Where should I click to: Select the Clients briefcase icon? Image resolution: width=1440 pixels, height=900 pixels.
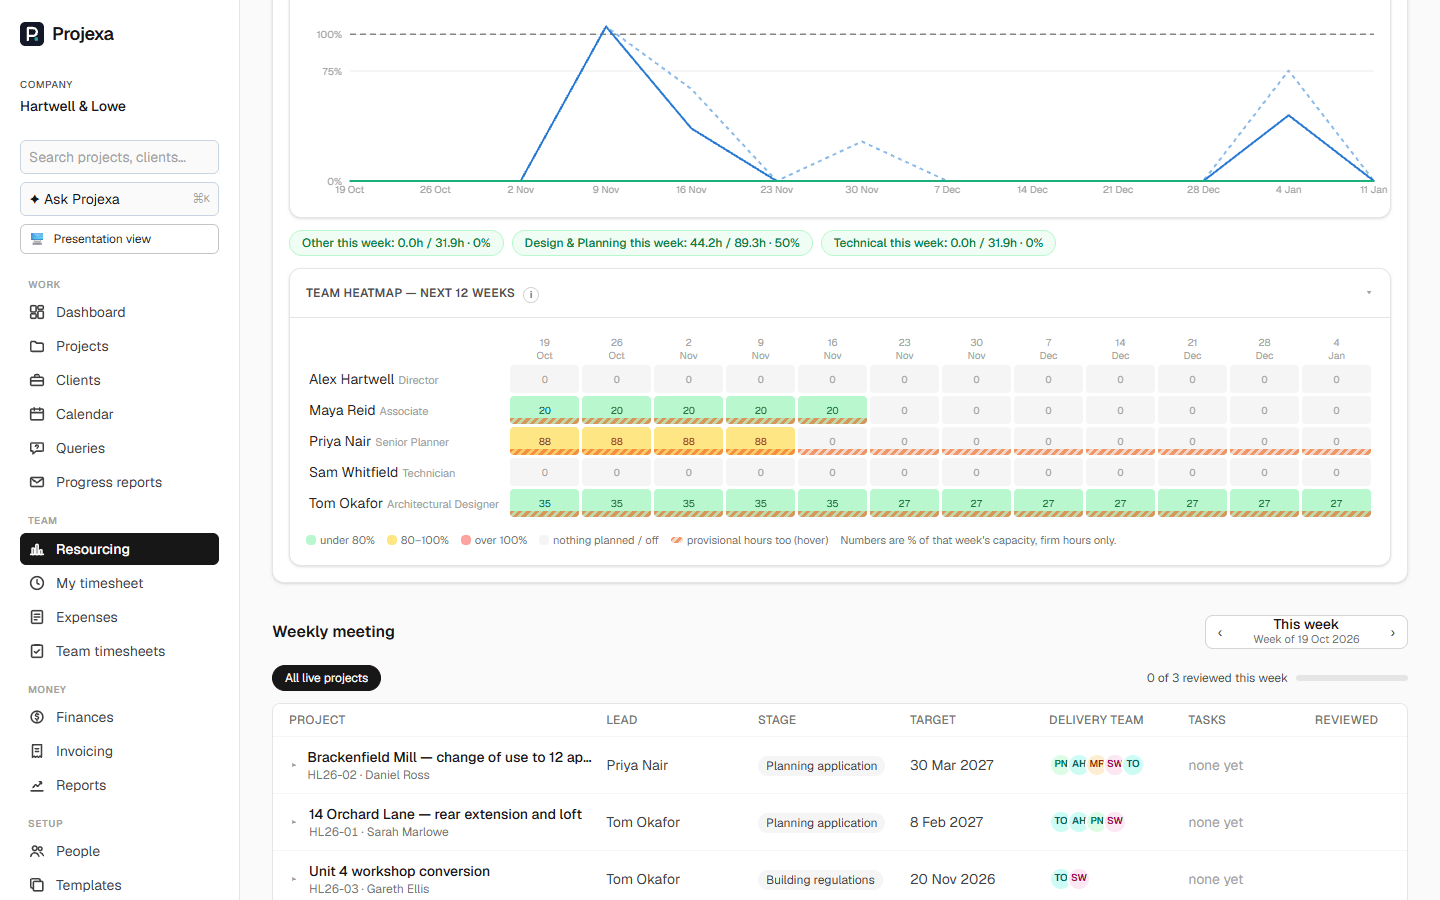pos(37,380)
